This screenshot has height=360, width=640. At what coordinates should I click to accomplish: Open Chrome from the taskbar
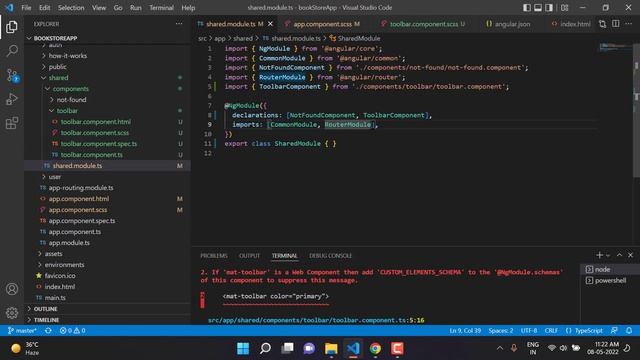(375, 348)
